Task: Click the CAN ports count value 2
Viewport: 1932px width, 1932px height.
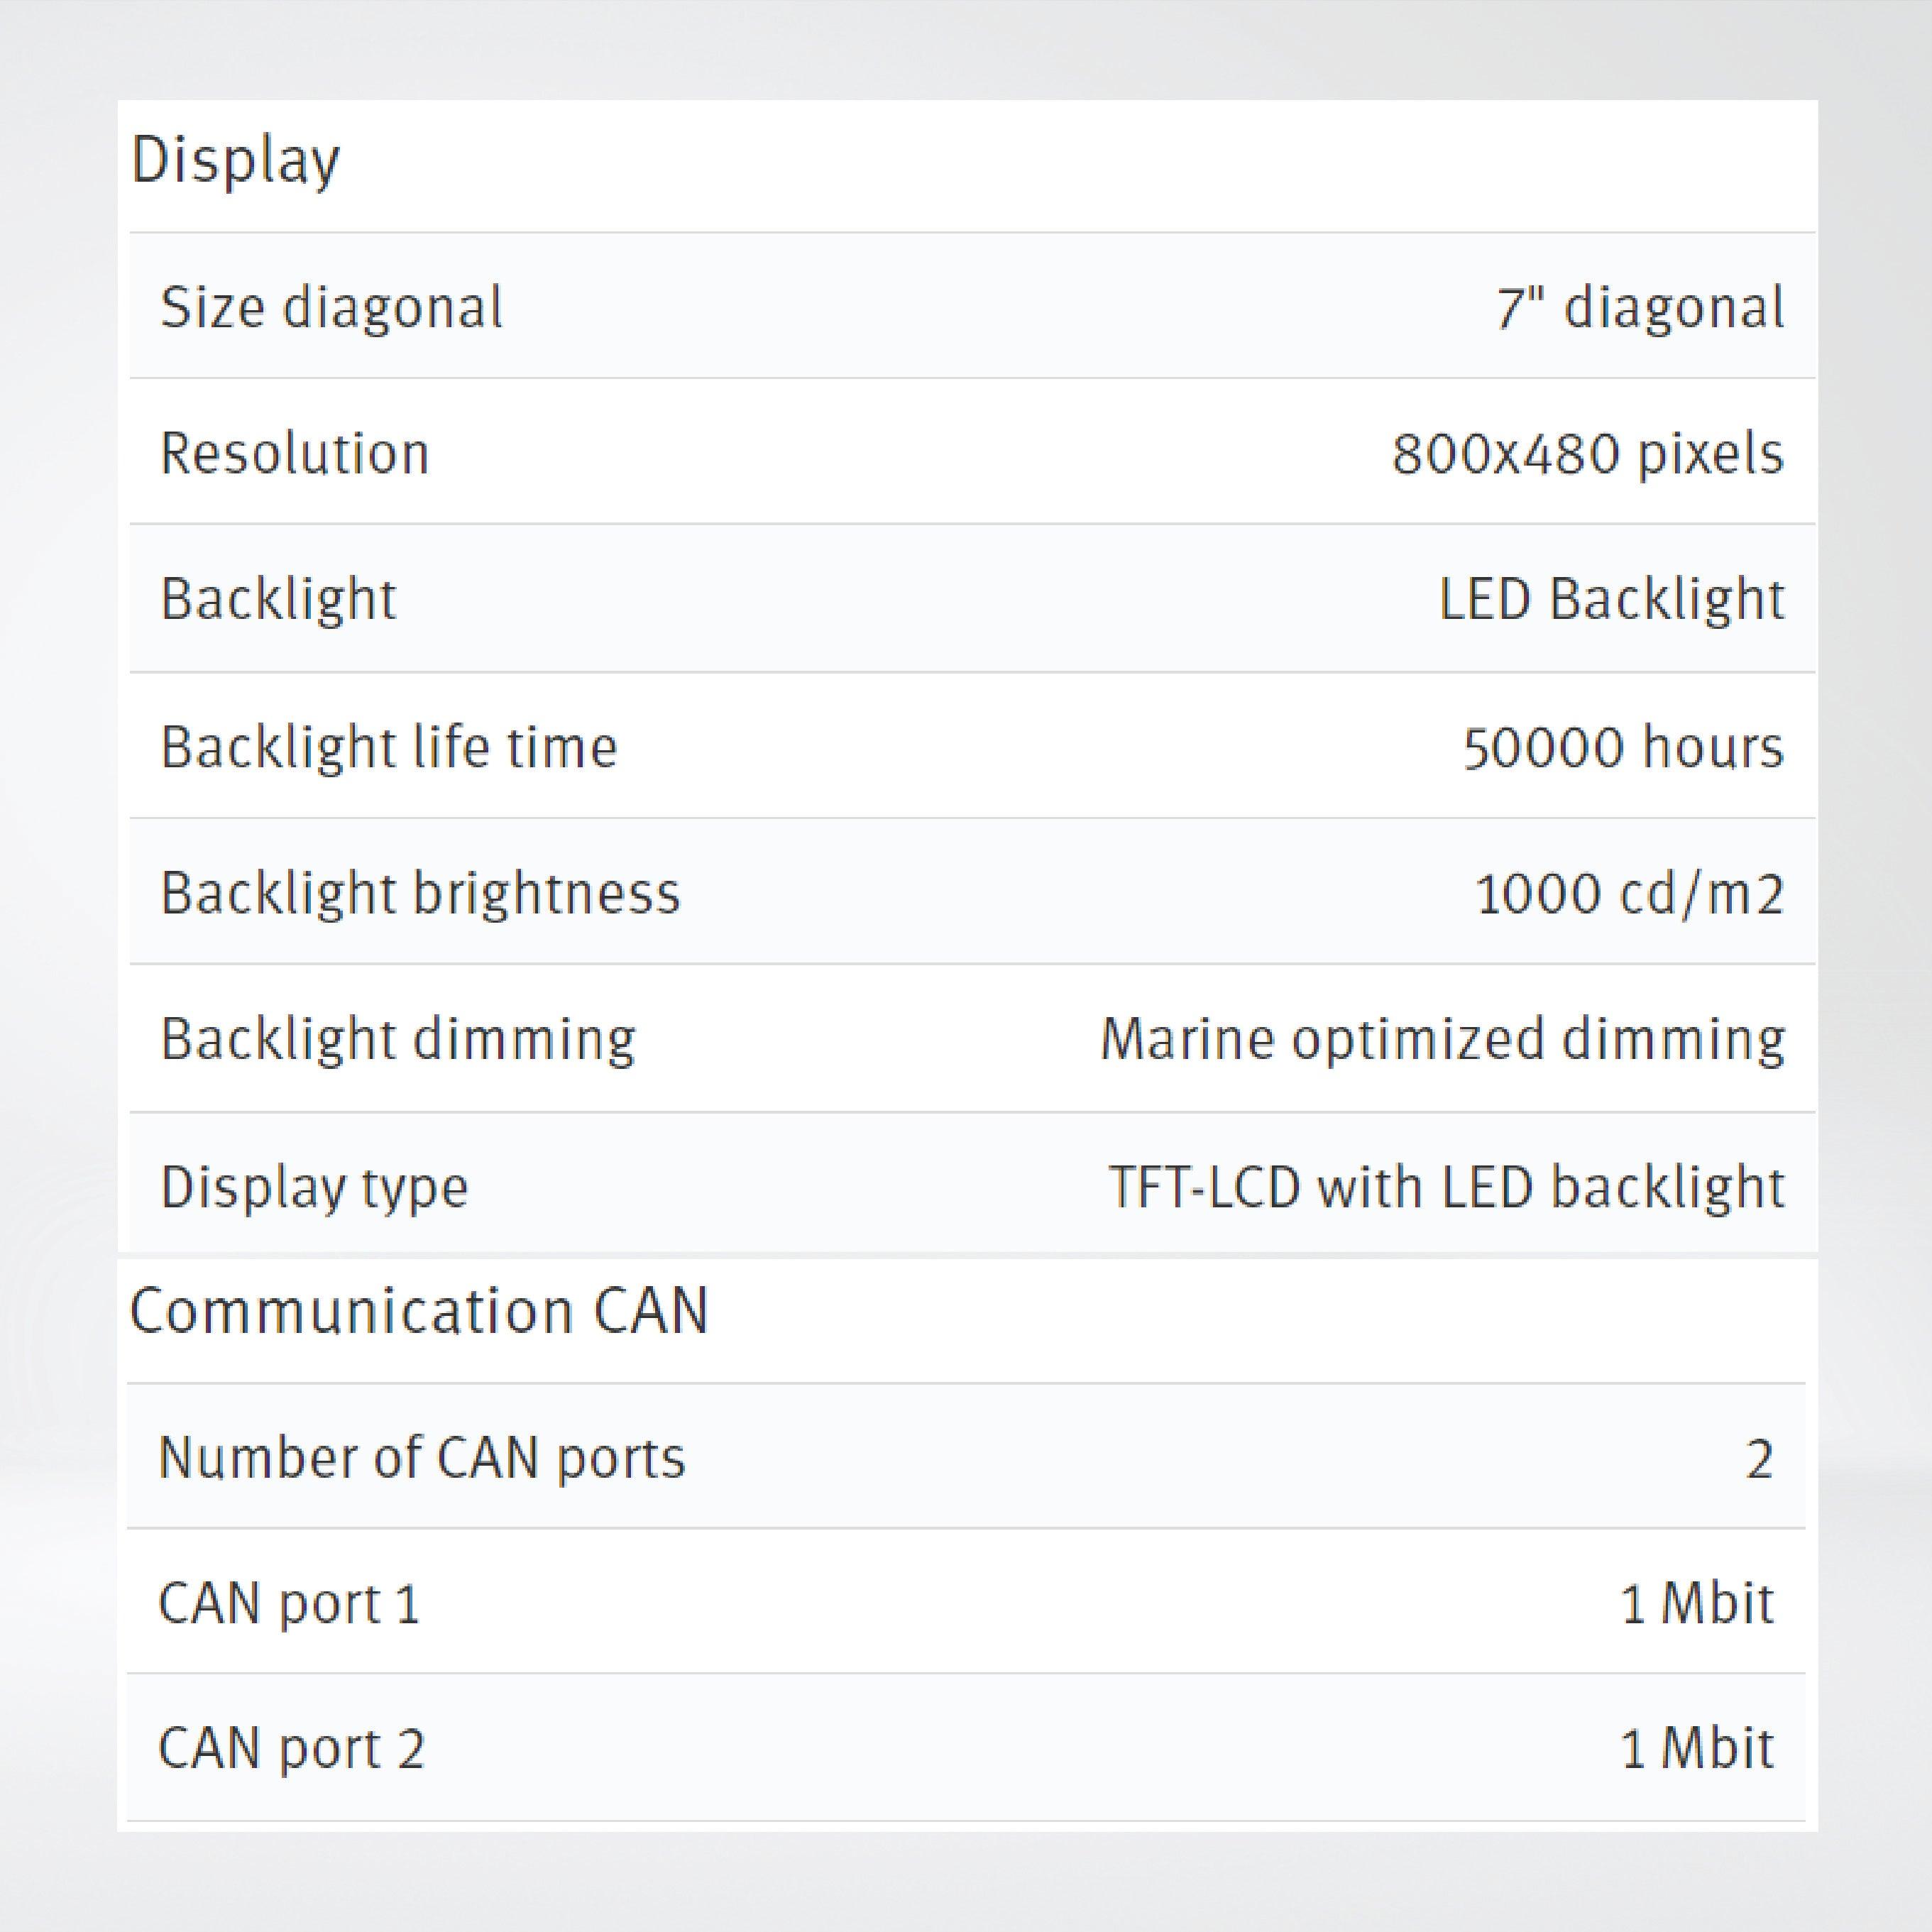Action: click(1759, 1459)
